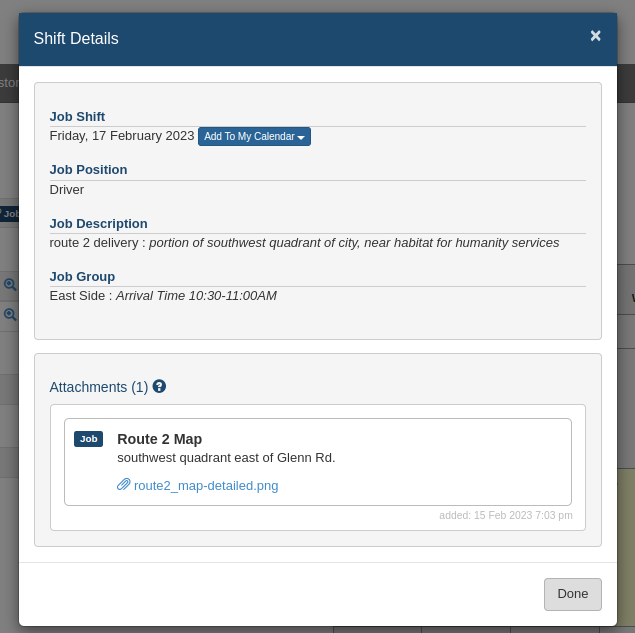Click the Job Position heading
635x633 pixels.
pos(88,170)
